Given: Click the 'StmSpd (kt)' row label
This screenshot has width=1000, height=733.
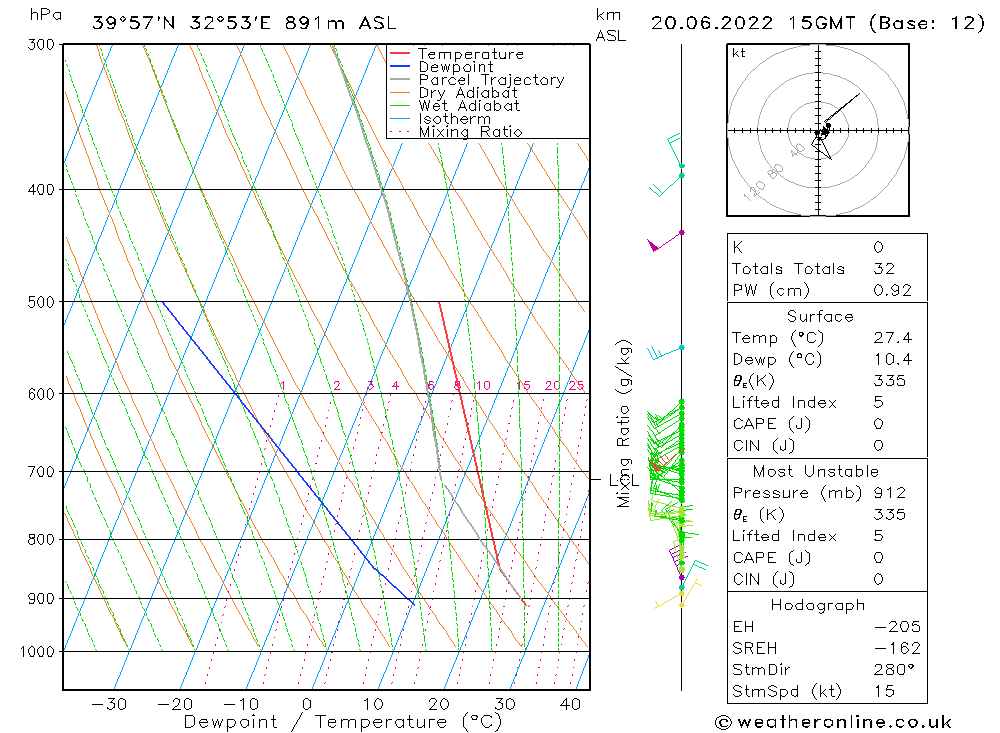Looking at the screenshot, I should (x=787, y=692).
